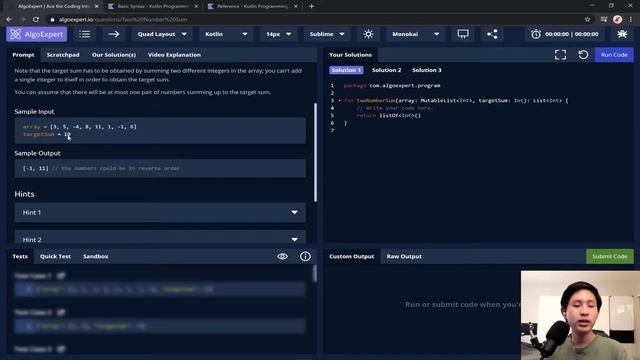Close the Reference Kotlin browser tab
The height and width of the screenshot is (360, 640).
[x=296, y=6]
